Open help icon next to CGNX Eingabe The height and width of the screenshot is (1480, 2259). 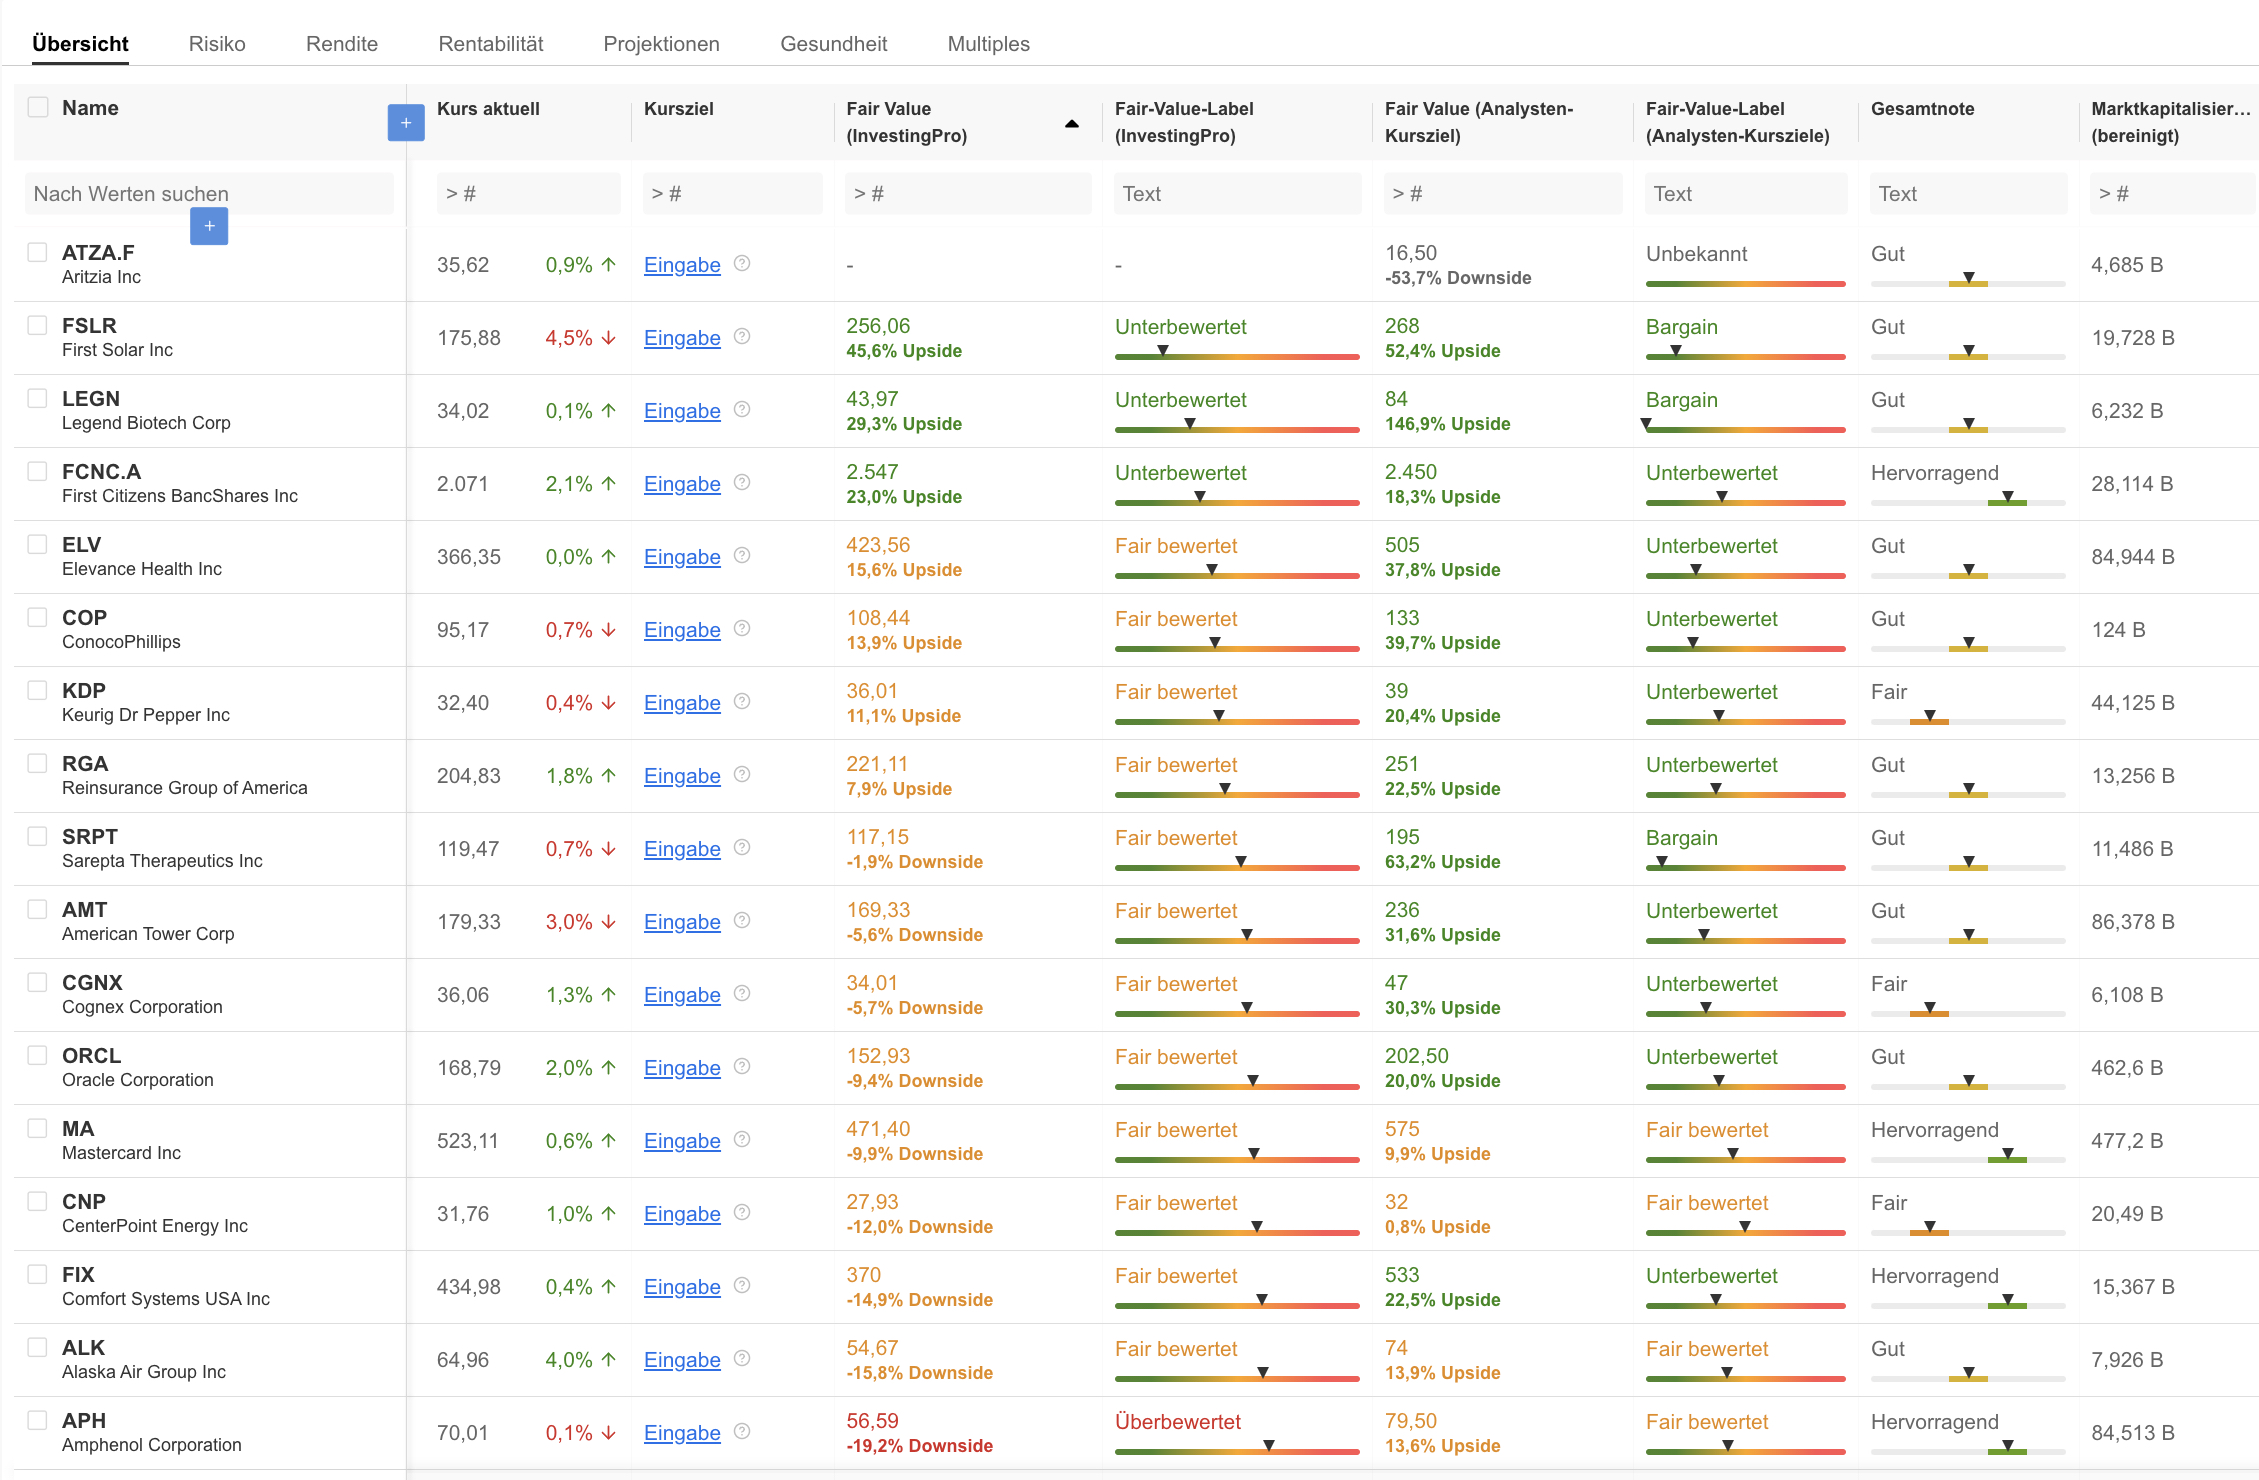click(x=742, y=994)
